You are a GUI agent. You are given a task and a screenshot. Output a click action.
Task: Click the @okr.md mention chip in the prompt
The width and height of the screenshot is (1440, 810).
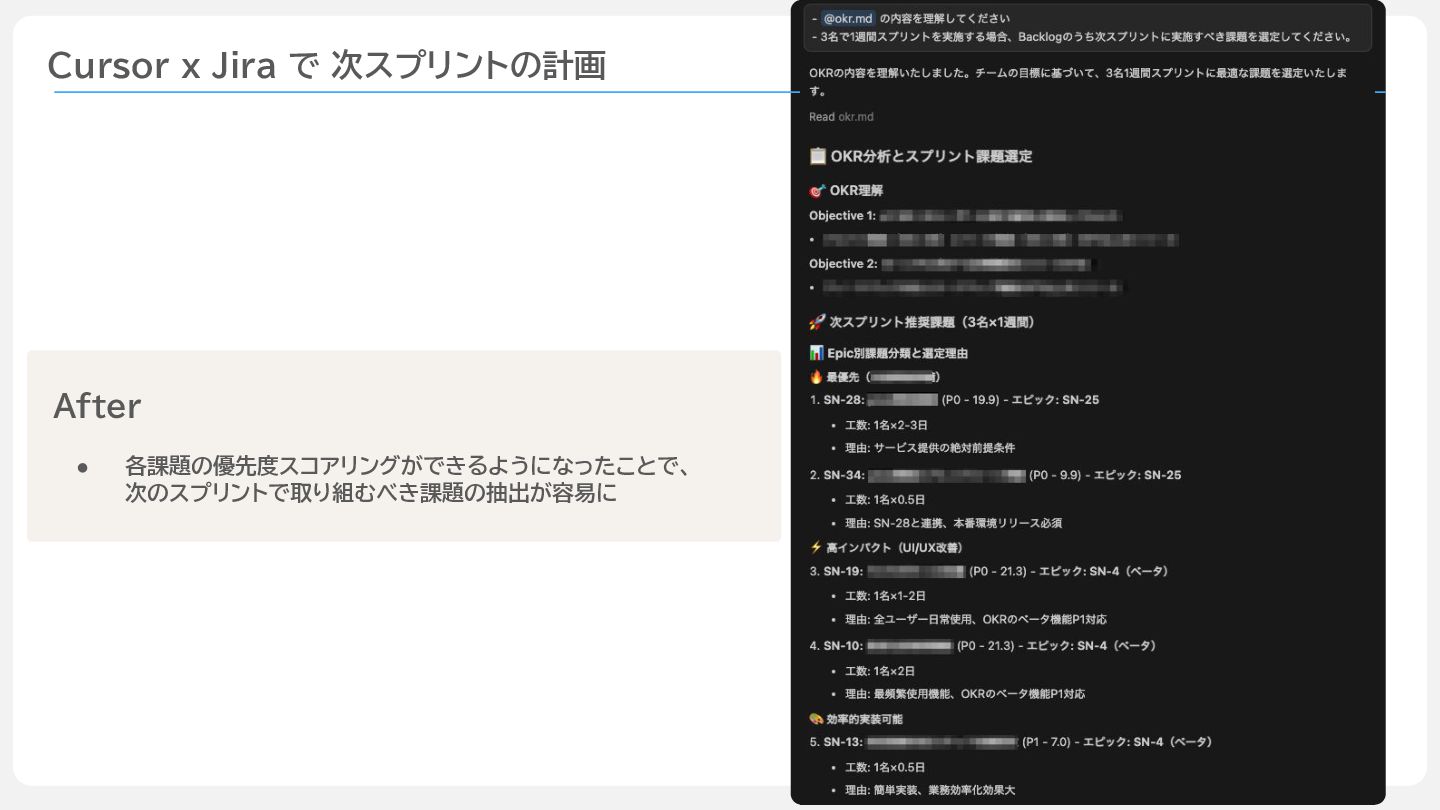pos(848,18)
